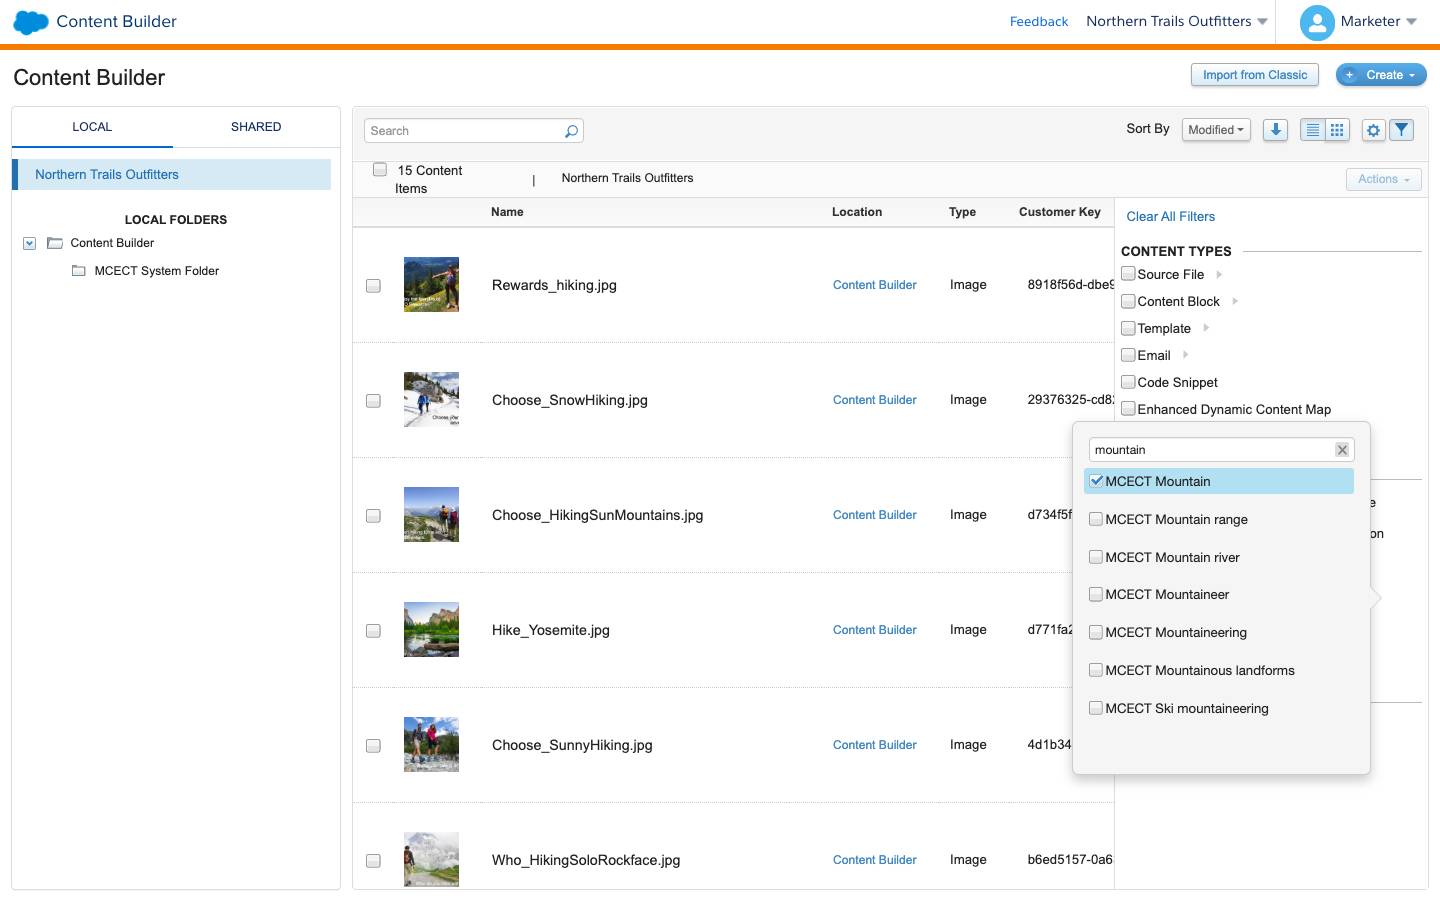Open the Create dropdown button
The height and width of the screenshot is (900, 1440).
(x=1381, y=75)
